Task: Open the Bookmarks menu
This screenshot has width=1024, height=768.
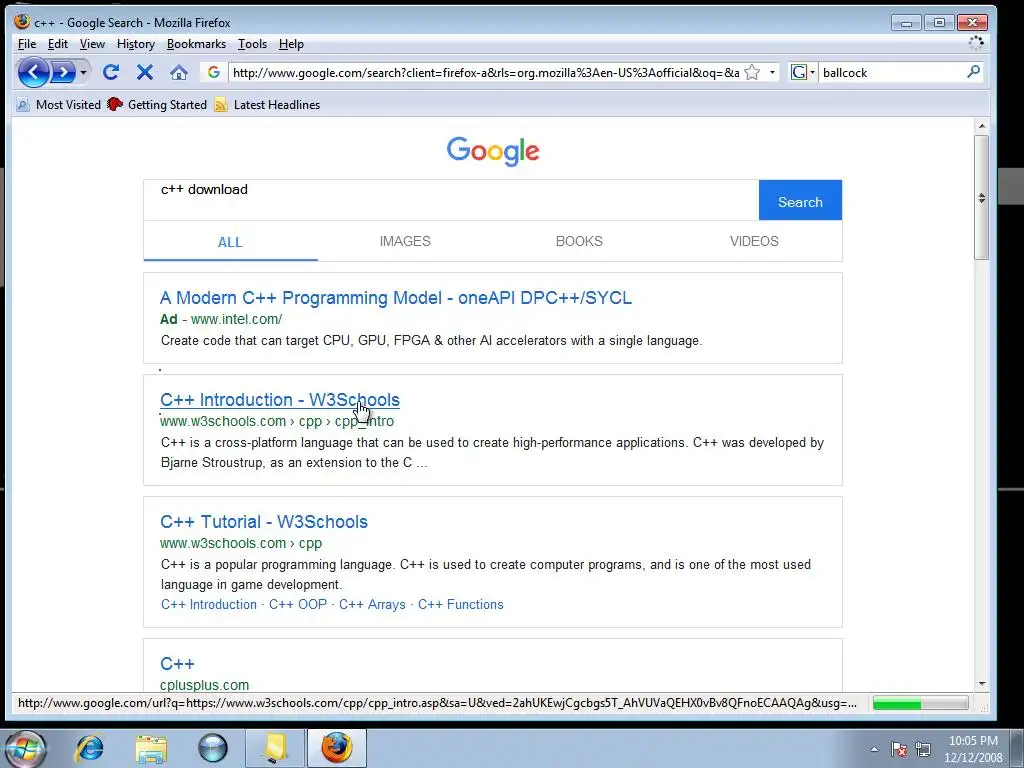Action: coord(196,44)
